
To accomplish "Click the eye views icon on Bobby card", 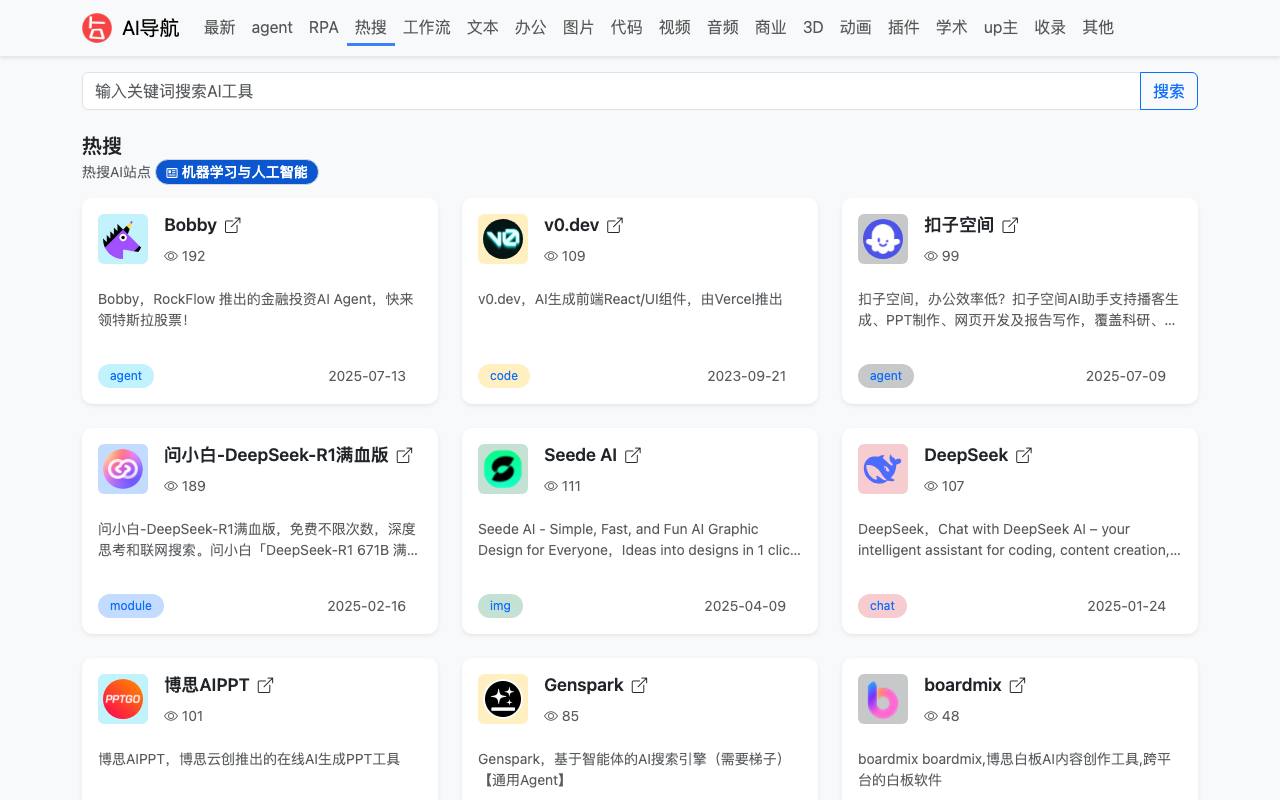I will point(171,256).
